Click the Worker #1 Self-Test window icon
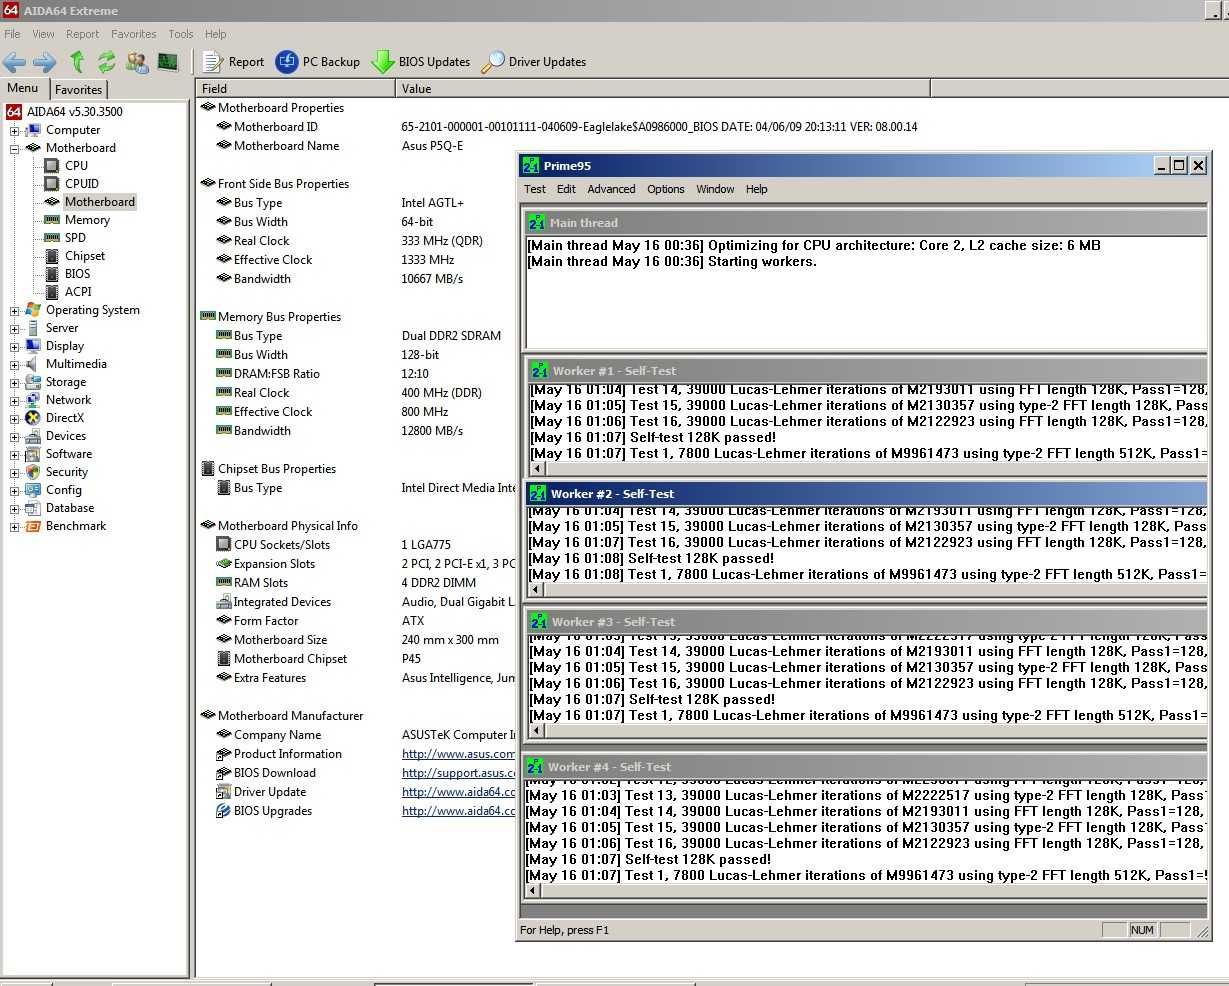Image resolution: width=1229 pixels, height=986 pixels. coord(540,371)
